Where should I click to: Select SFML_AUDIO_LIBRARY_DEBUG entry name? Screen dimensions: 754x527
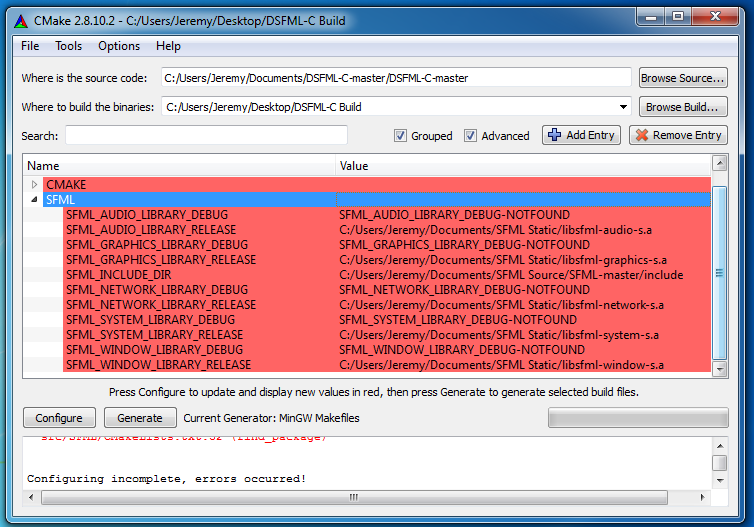147,214
